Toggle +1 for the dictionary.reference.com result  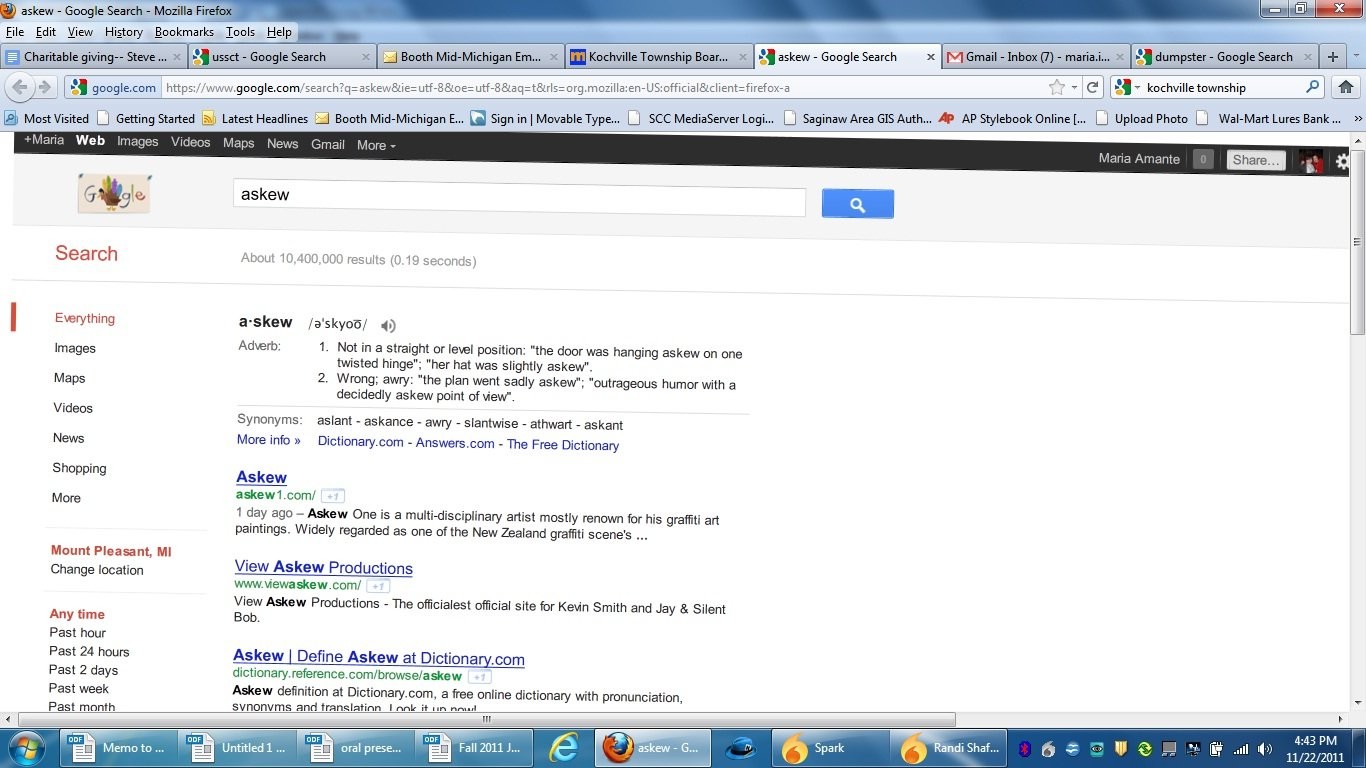[x=479, y=677]
